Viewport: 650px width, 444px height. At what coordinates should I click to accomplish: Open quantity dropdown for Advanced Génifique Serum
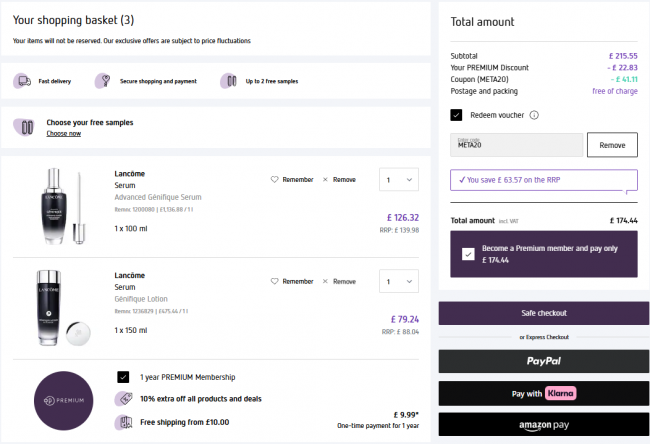click(399, 180)
